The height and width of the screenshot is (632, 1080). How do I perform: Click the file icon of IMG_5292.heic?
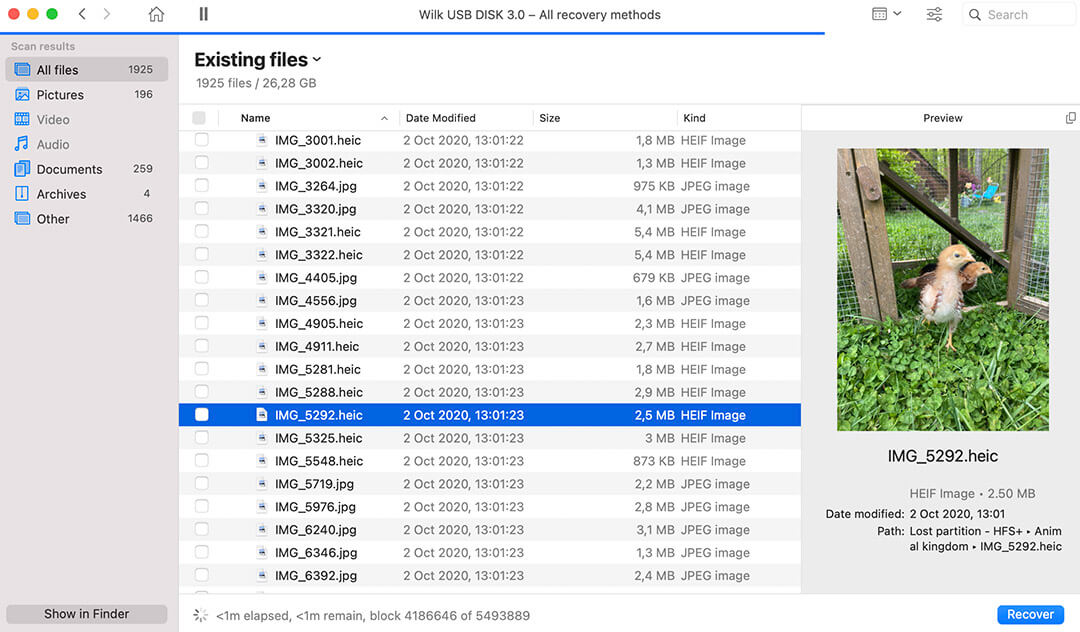262,414
